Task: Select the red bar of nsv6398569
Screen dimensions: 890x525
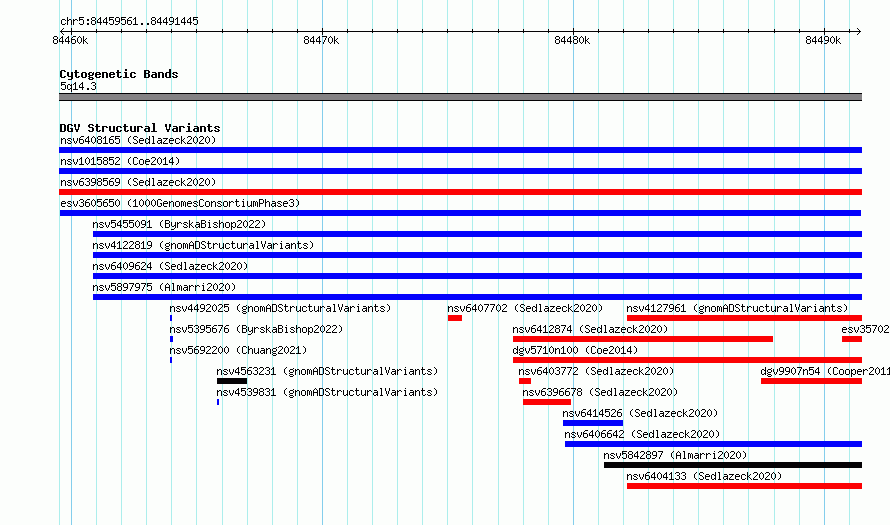Action: [460, 192]
